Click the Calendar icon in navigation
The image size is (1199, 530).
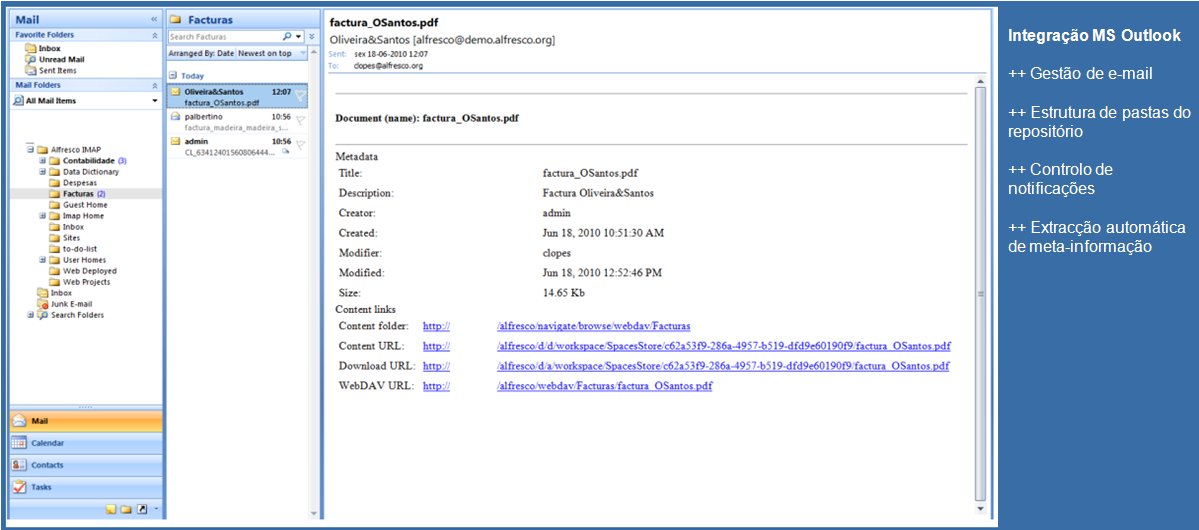point(20,443)
